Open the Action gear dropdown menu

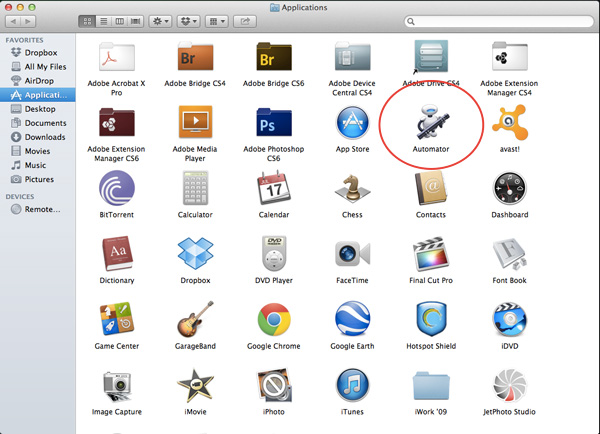click(x=160, y=21)
